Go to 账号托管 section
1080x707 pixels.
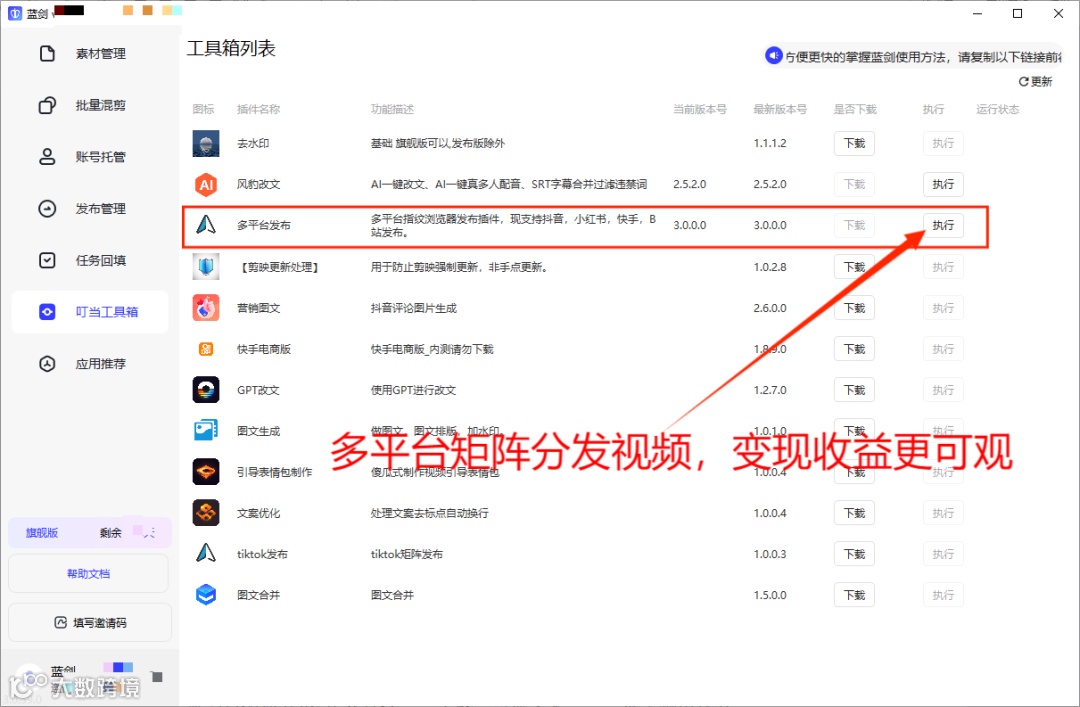coord(90,157)
